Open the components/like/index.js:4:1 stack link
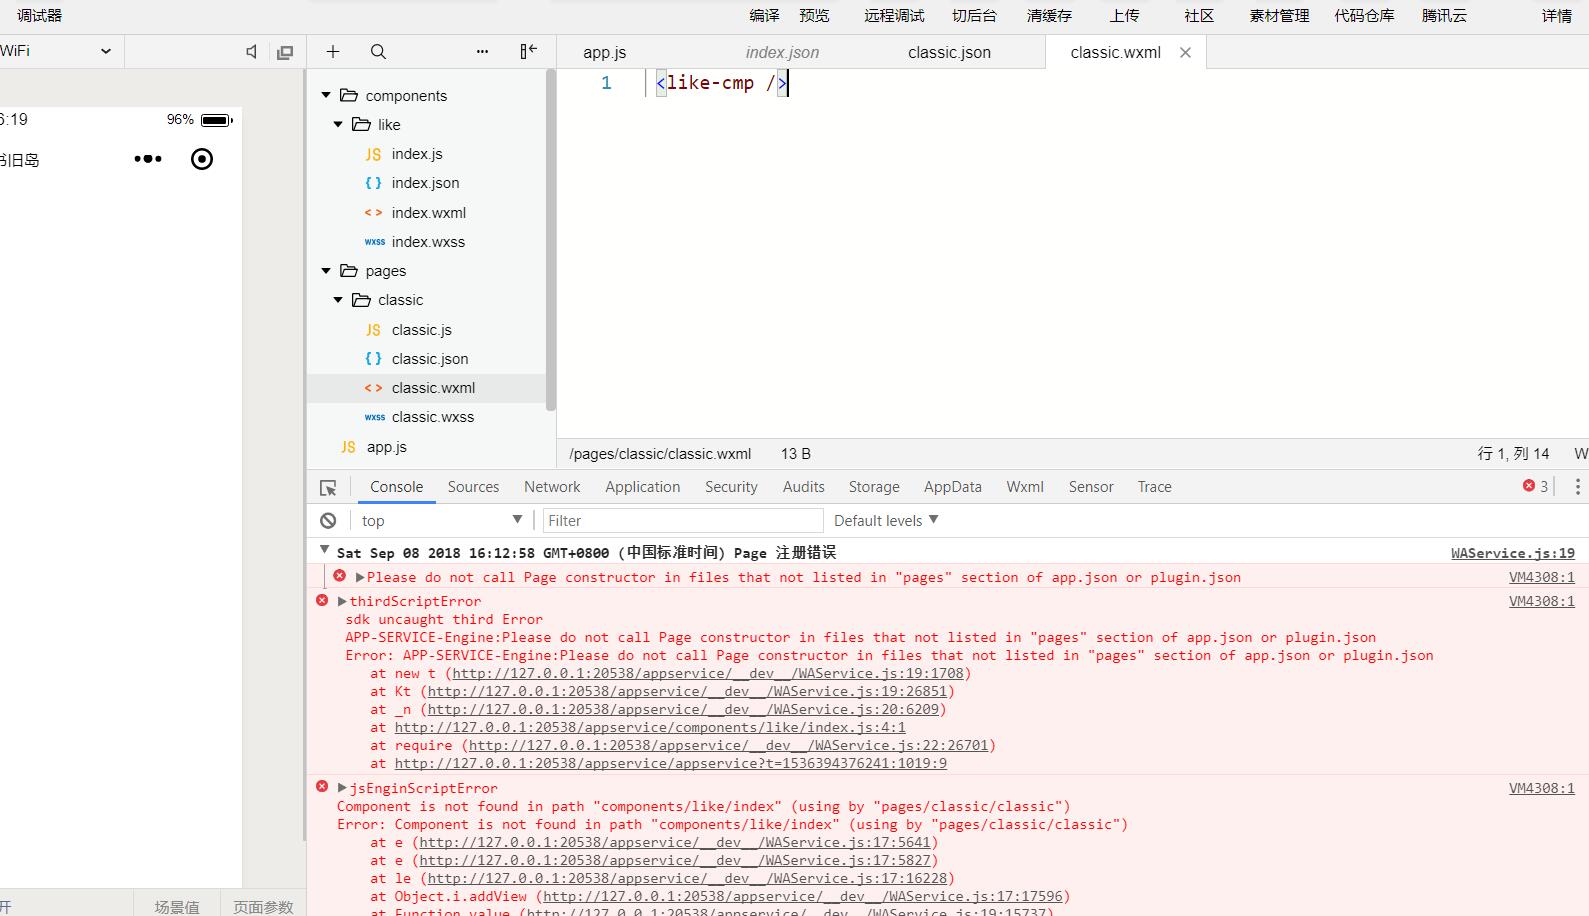 (x=650, y=728)
